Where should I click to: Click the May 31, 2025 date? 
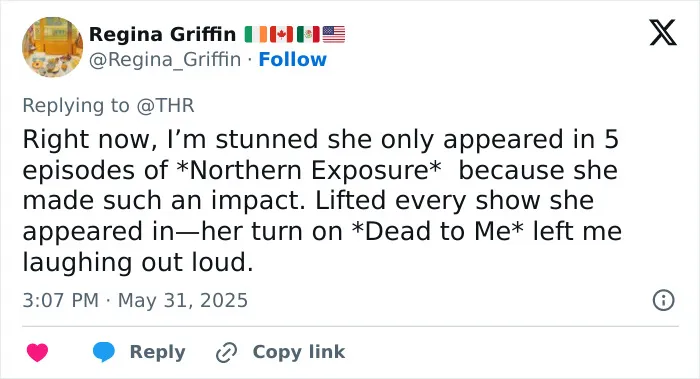tap(183, 300)
